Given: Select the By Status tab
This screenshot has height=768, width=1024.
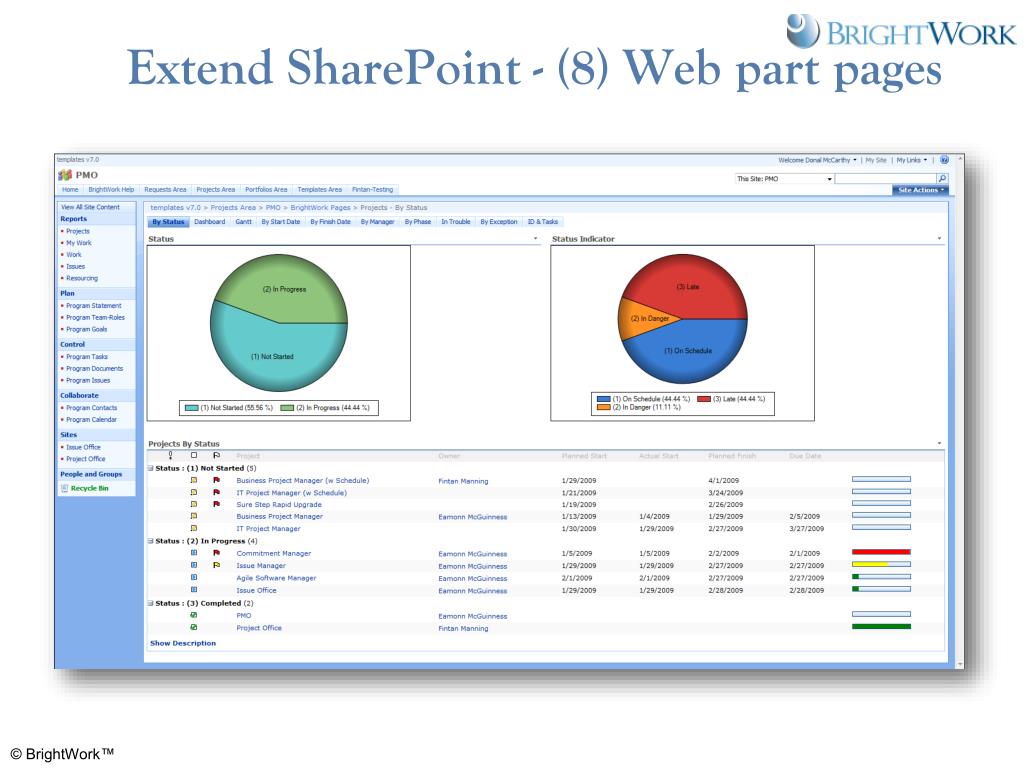Looking at the screenshot, I should [168, 222].
